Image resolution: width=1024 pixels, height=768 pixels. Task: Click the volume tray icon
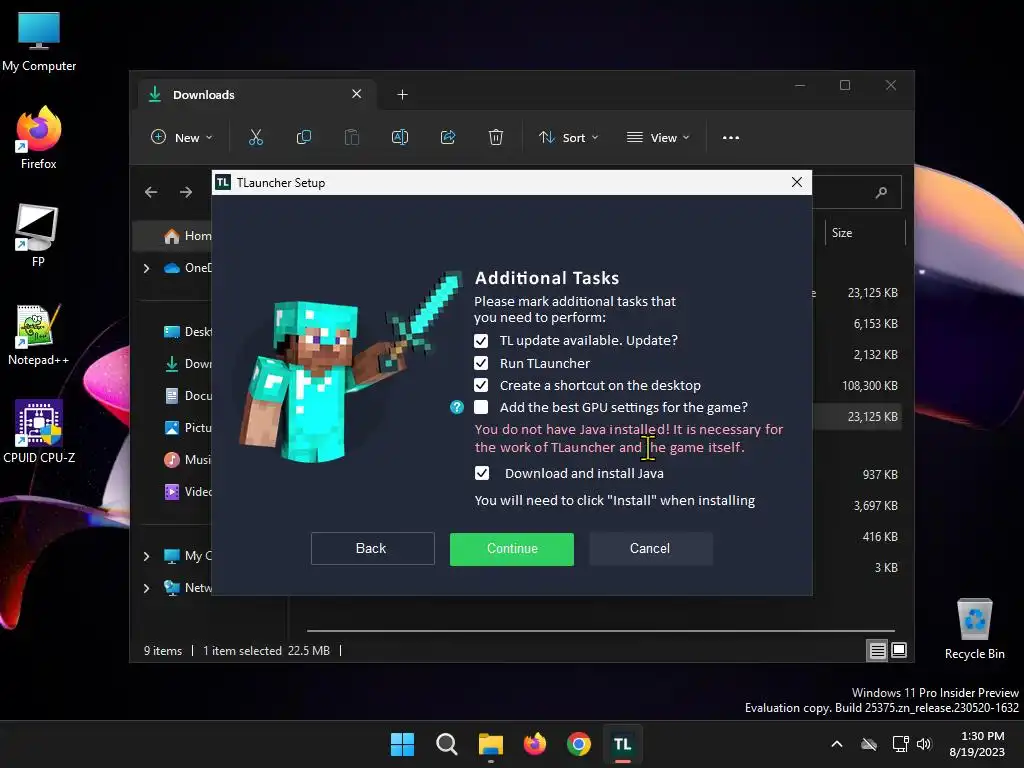tap(924, 744)
